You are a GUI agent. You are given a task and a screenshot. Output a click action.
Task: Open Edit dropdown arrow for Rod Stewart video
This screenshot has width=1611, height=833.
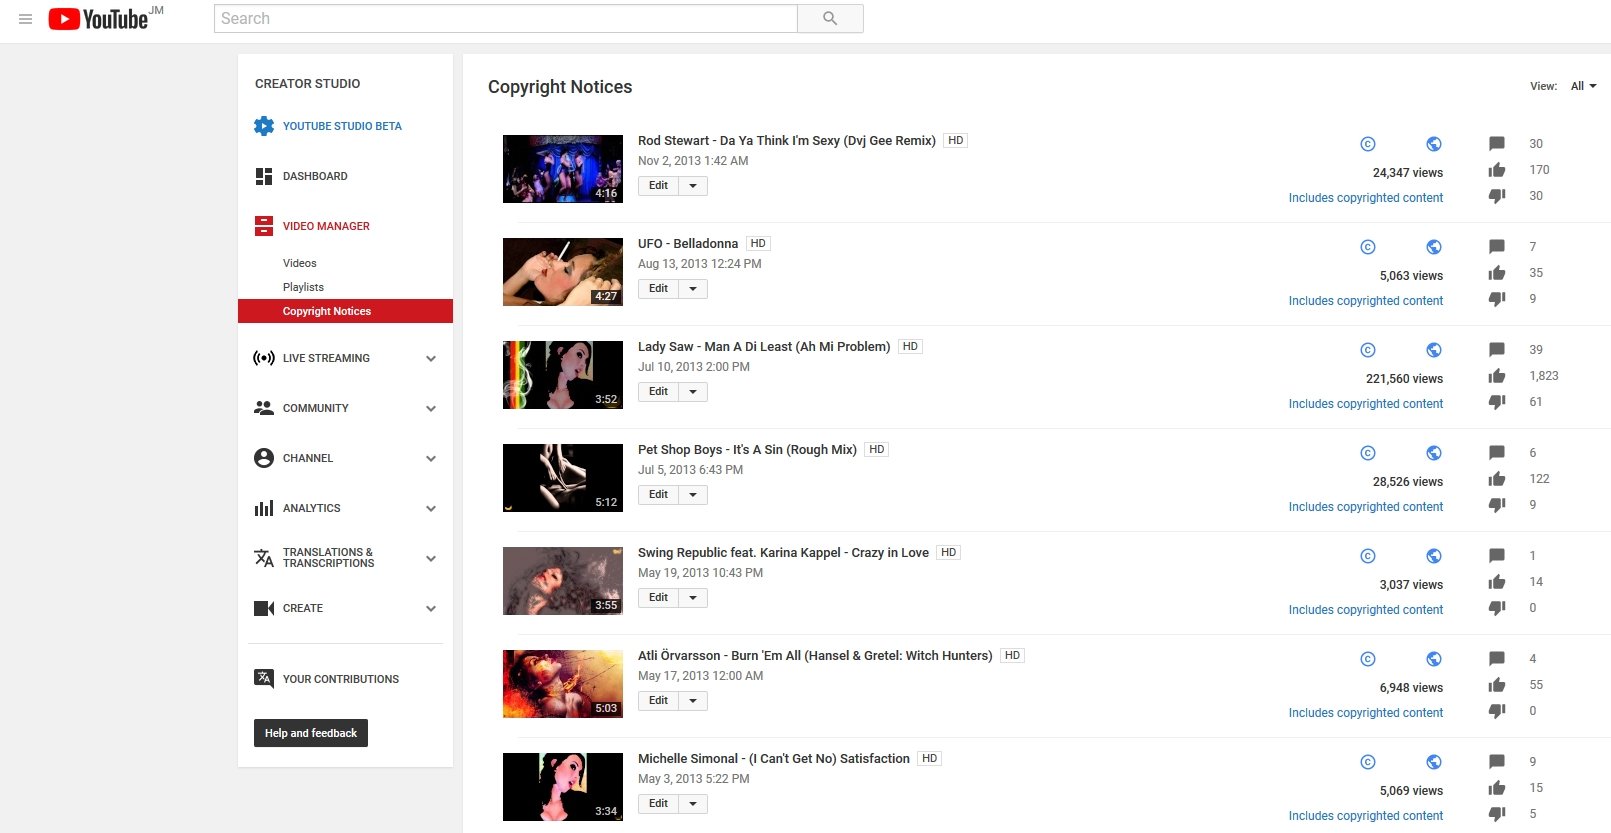693,186
